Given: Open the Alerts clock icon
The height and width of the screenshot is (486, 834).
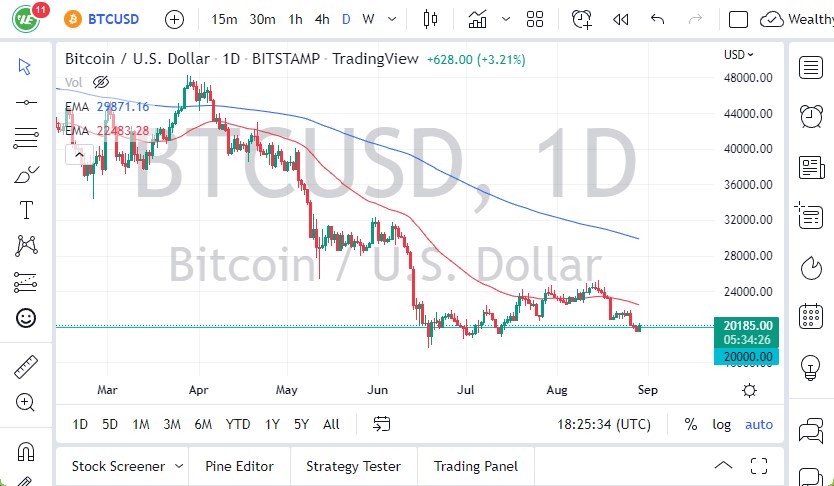Looking at the screenshot, I should 582,19.
